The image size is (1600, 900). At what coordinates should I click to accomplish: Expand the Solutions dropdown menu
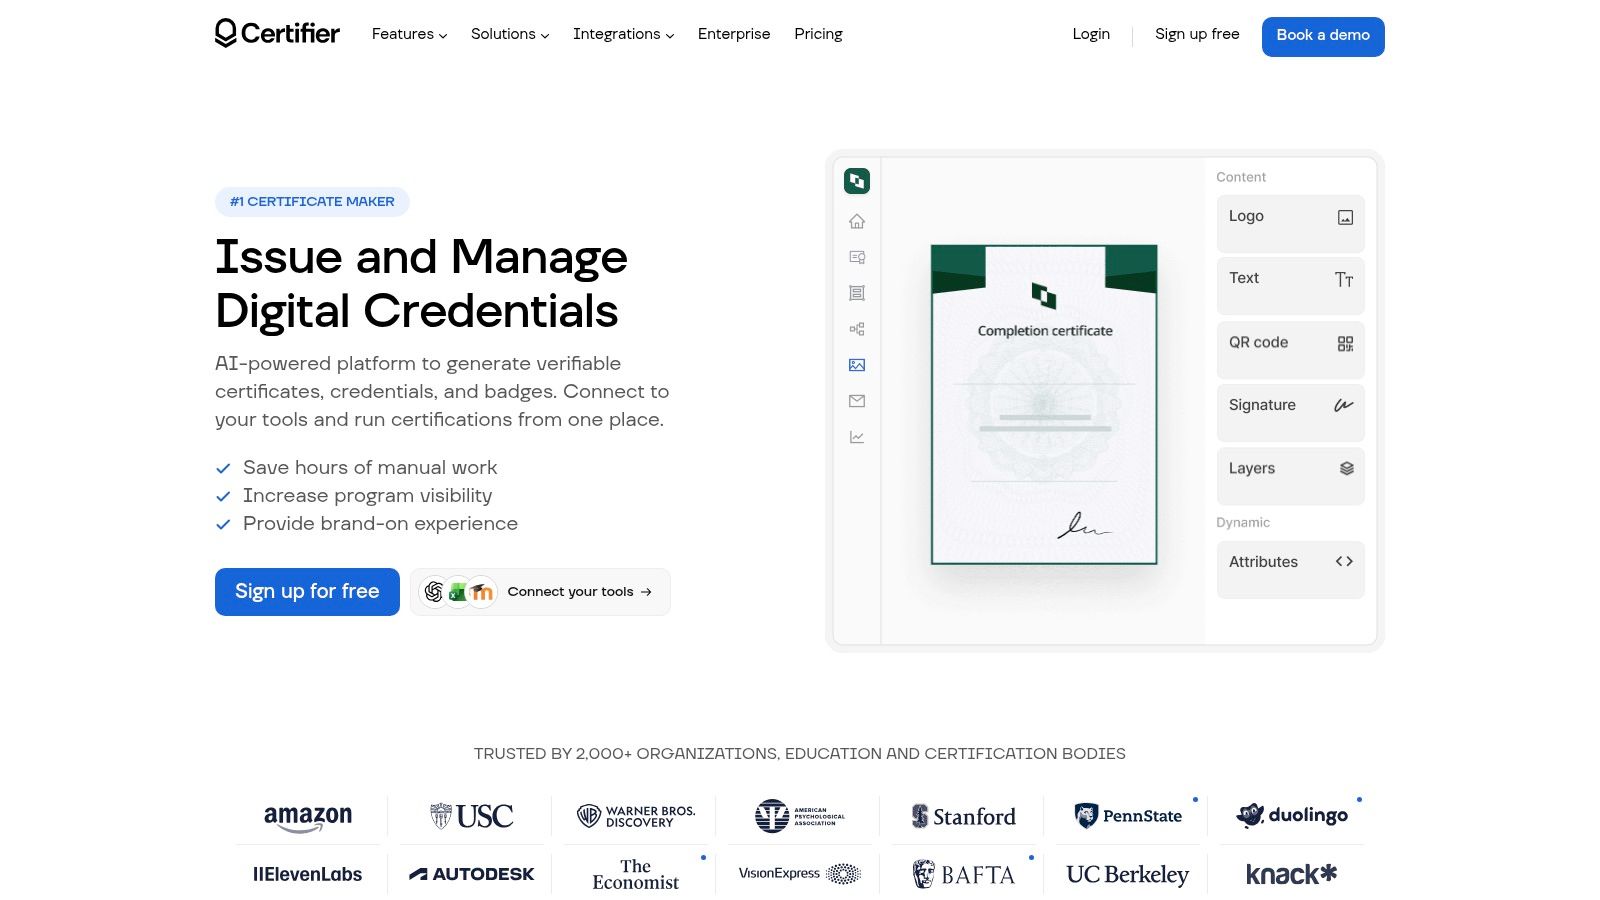click(x=510, y=34)
